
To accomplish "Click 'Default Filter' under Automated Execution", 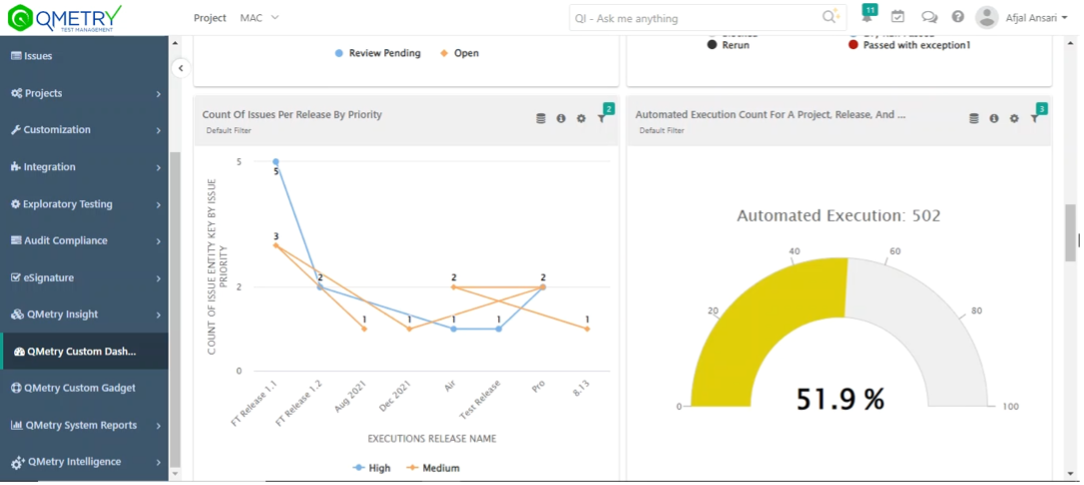I will (x=662, y=130).
